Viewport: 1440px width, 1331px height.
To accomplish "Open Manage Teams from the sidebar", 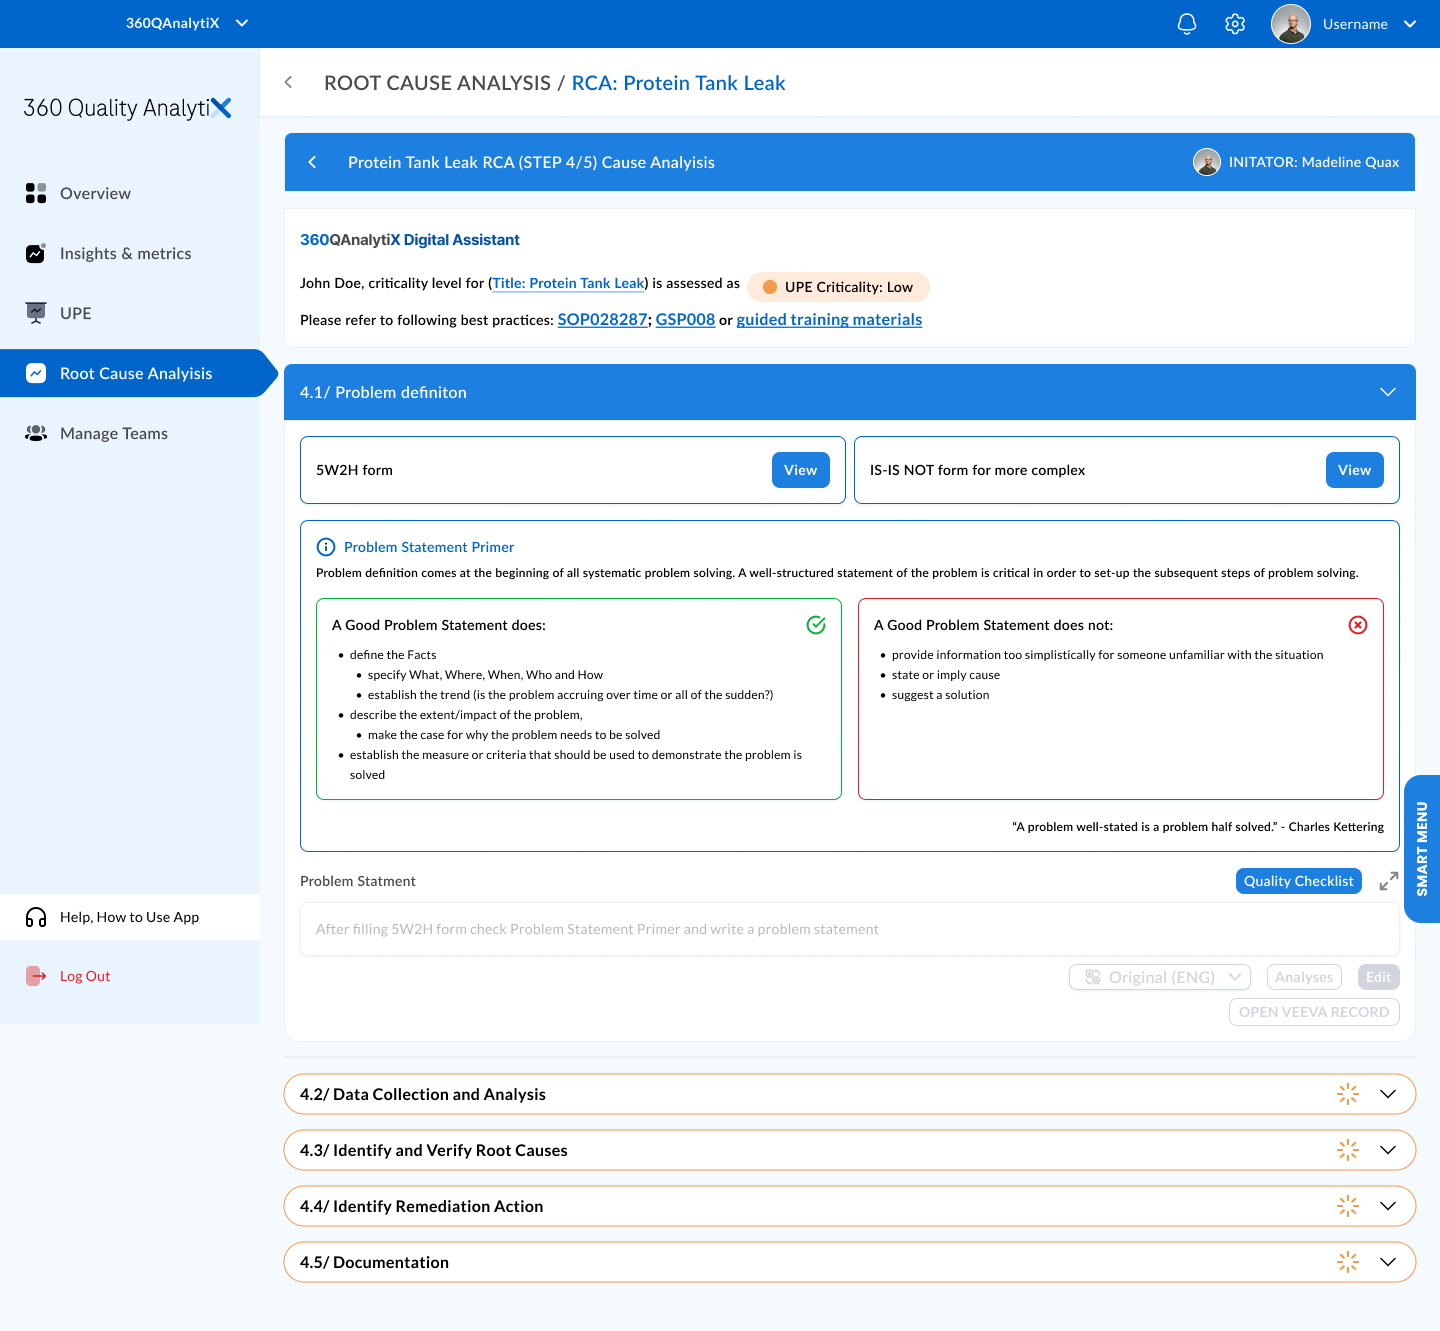I will click(x=113, y=433).
